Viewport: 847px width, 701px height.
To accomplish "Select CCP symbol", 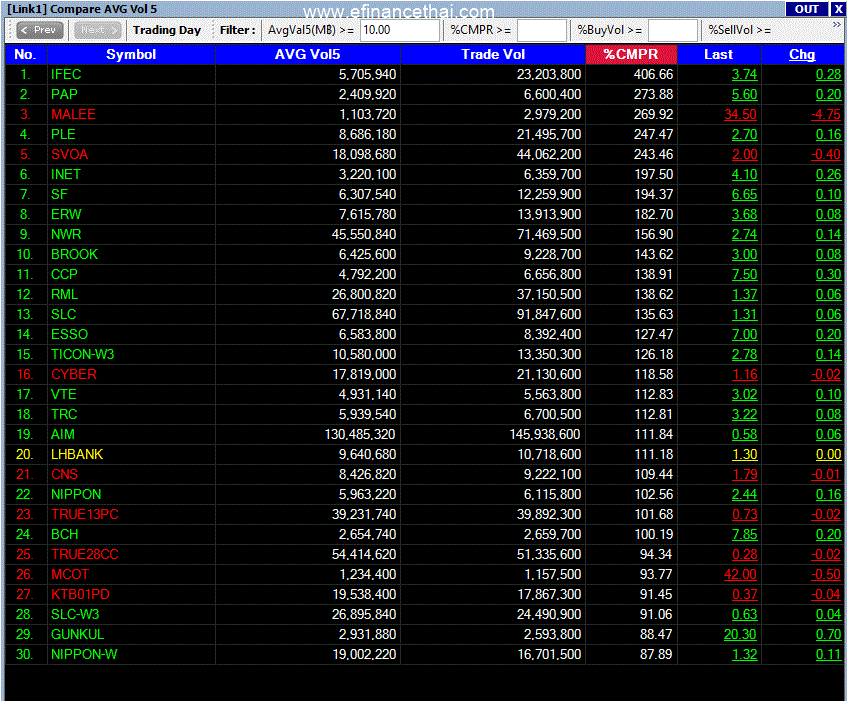I will pos(64,274).
